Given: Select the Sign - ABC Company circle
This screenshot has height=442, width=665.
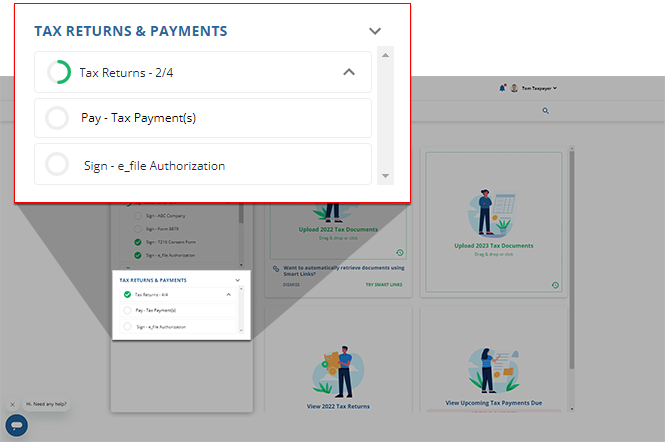Looking at the screenshot, I should pyautogui.click(x=137, y=215).
